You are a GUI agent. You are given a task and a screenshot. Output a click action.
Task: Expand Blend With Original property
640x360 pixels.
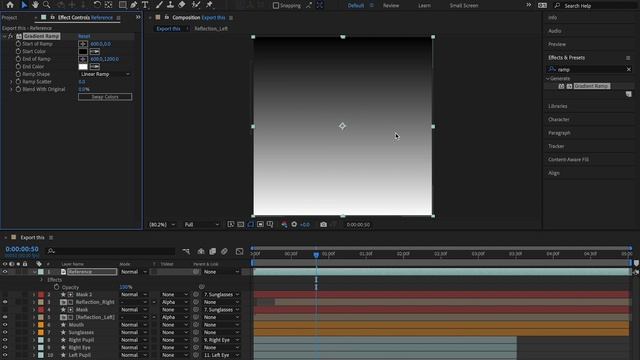point(11,89)
